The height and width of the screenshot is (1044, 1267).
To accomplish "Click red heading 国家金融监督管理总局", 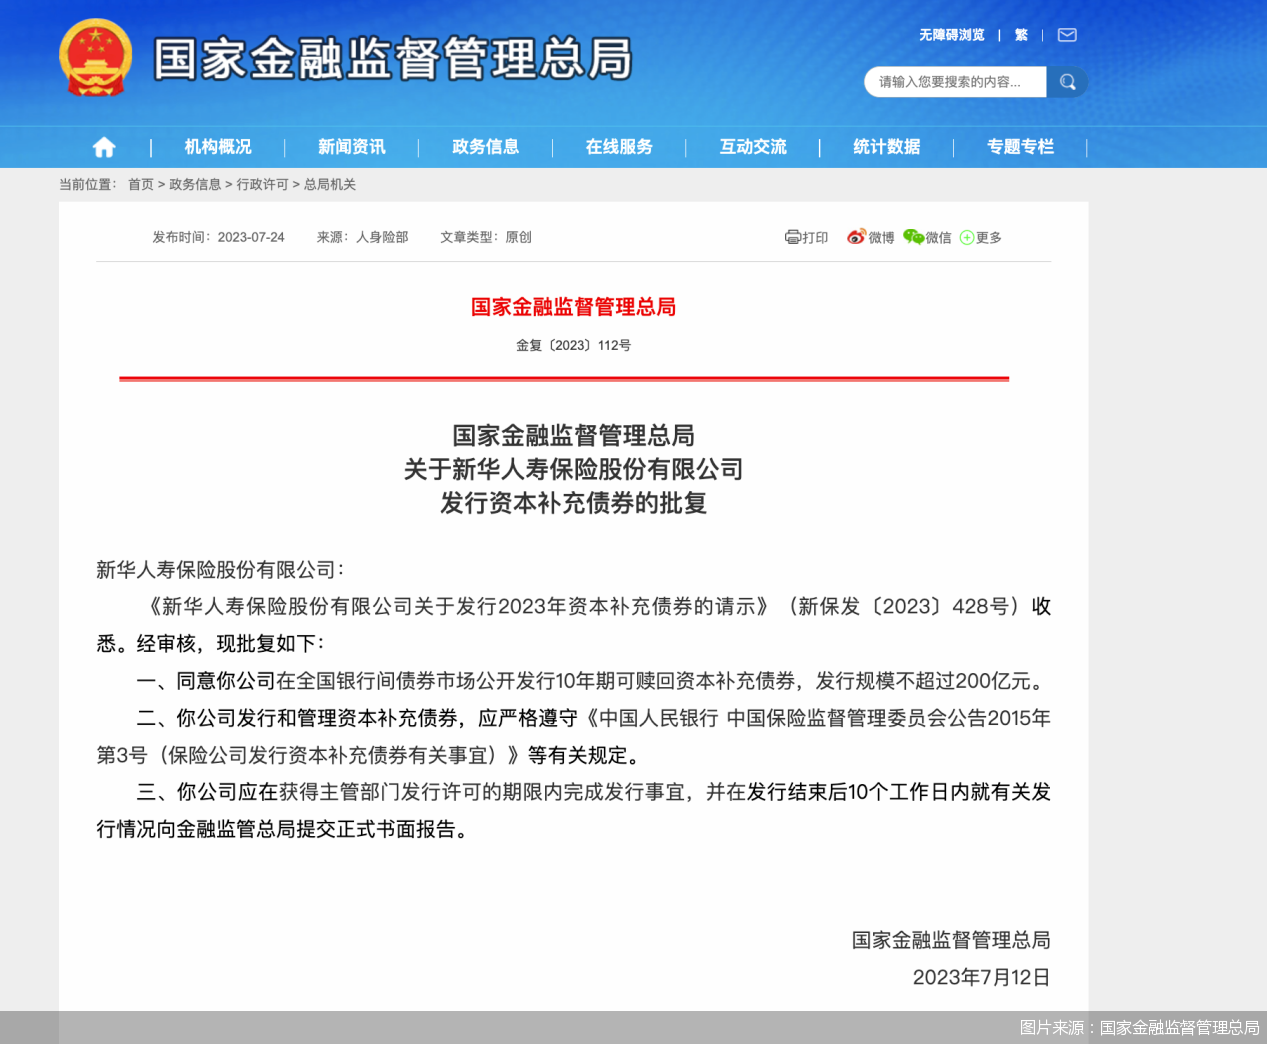I will pos(574,307).
